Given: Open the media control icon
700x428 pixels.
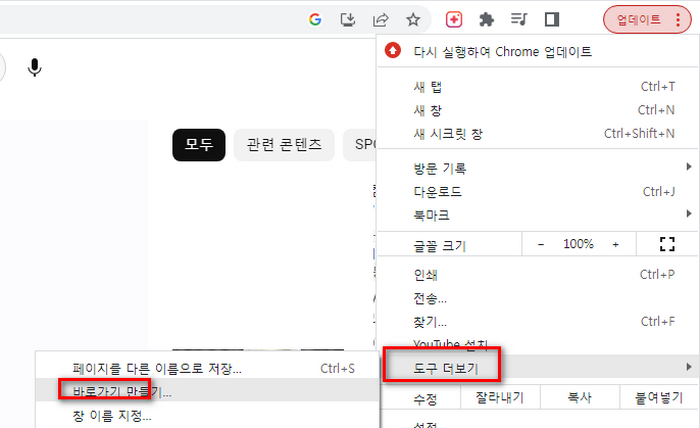Looking at the screenshot, I should tap(519, 19).
